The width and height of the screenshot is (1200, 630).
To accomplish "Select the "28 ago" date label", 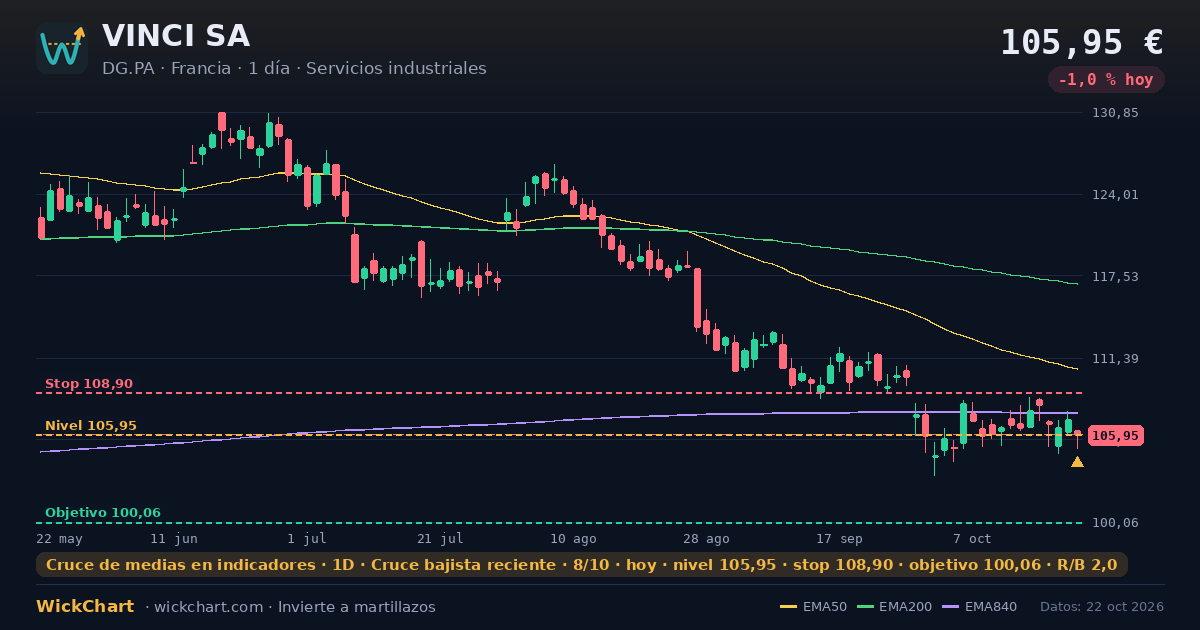I will click(706, 538).
